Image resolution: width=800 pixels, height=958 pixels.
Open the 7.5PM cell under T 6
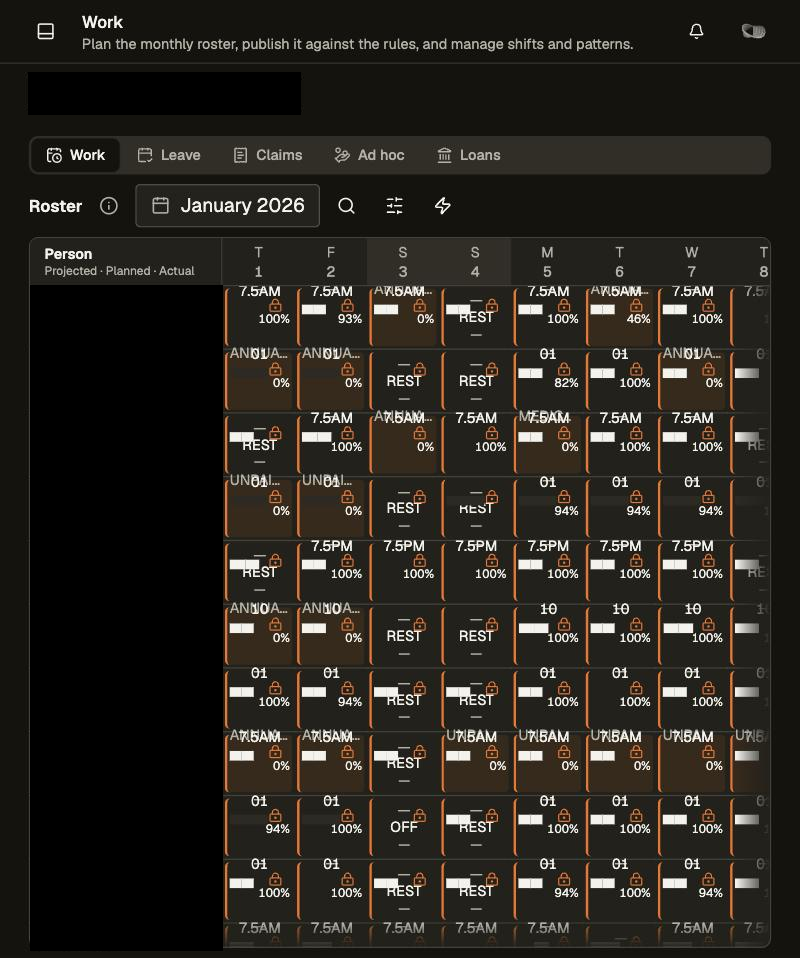pos(620,571)
